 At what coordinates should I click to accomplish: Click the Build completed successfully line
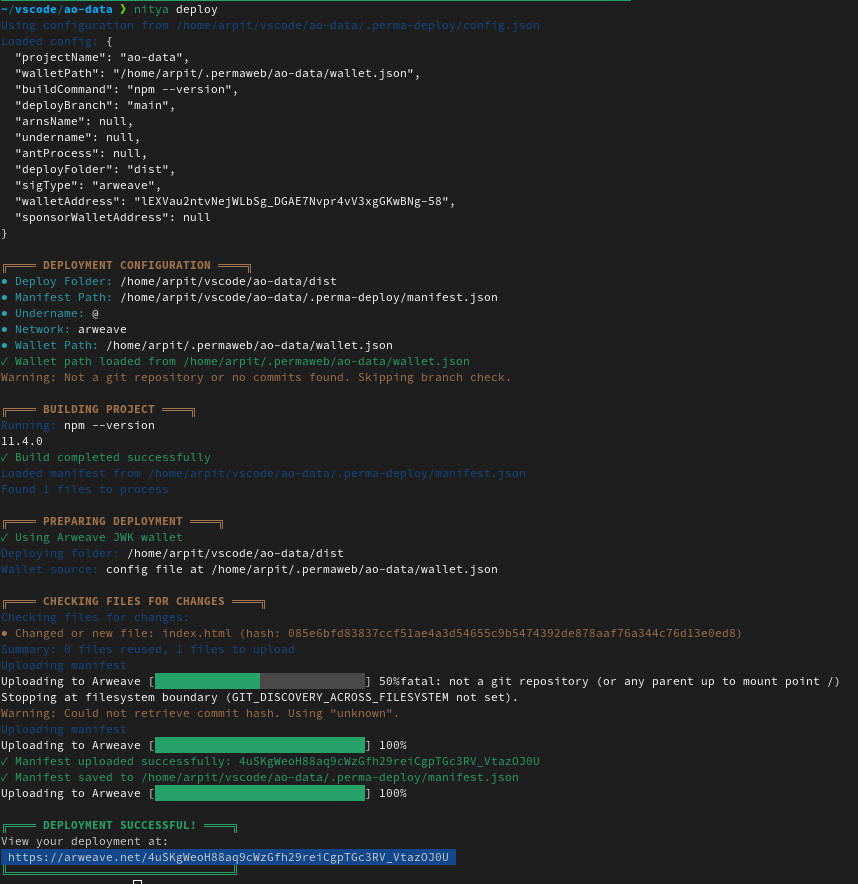pos(106,457)
